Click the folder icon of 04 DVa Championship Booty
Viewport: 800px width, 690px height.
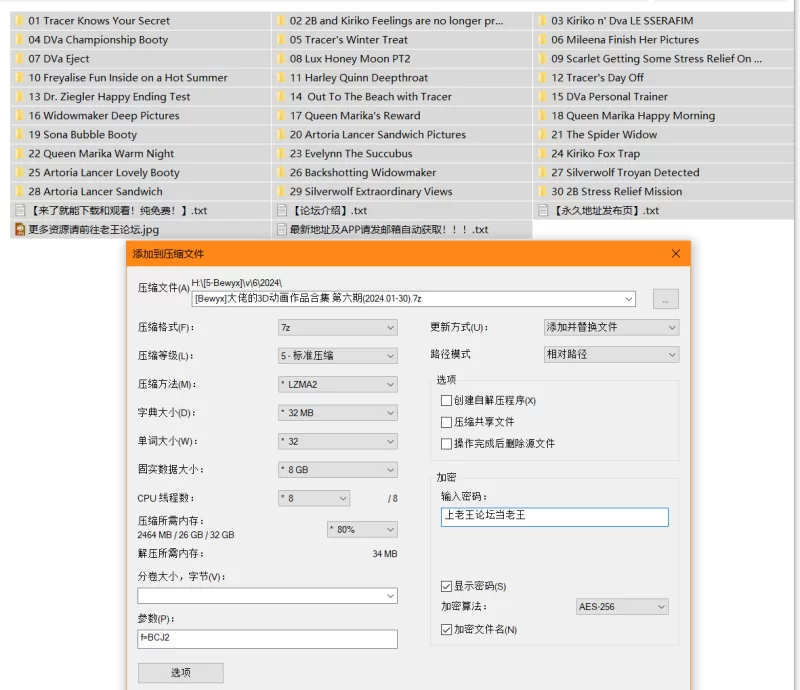[20, 40]
